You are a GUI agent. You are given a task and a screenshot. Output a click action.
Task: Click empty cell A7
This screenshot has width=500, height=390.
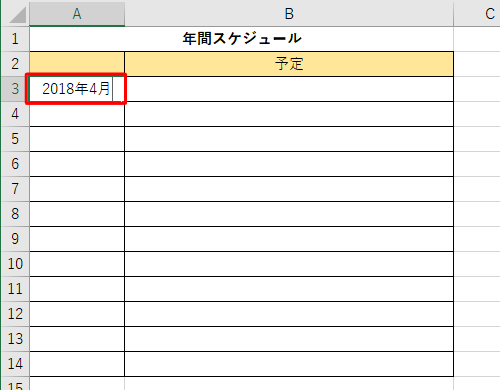pos(77,189)
